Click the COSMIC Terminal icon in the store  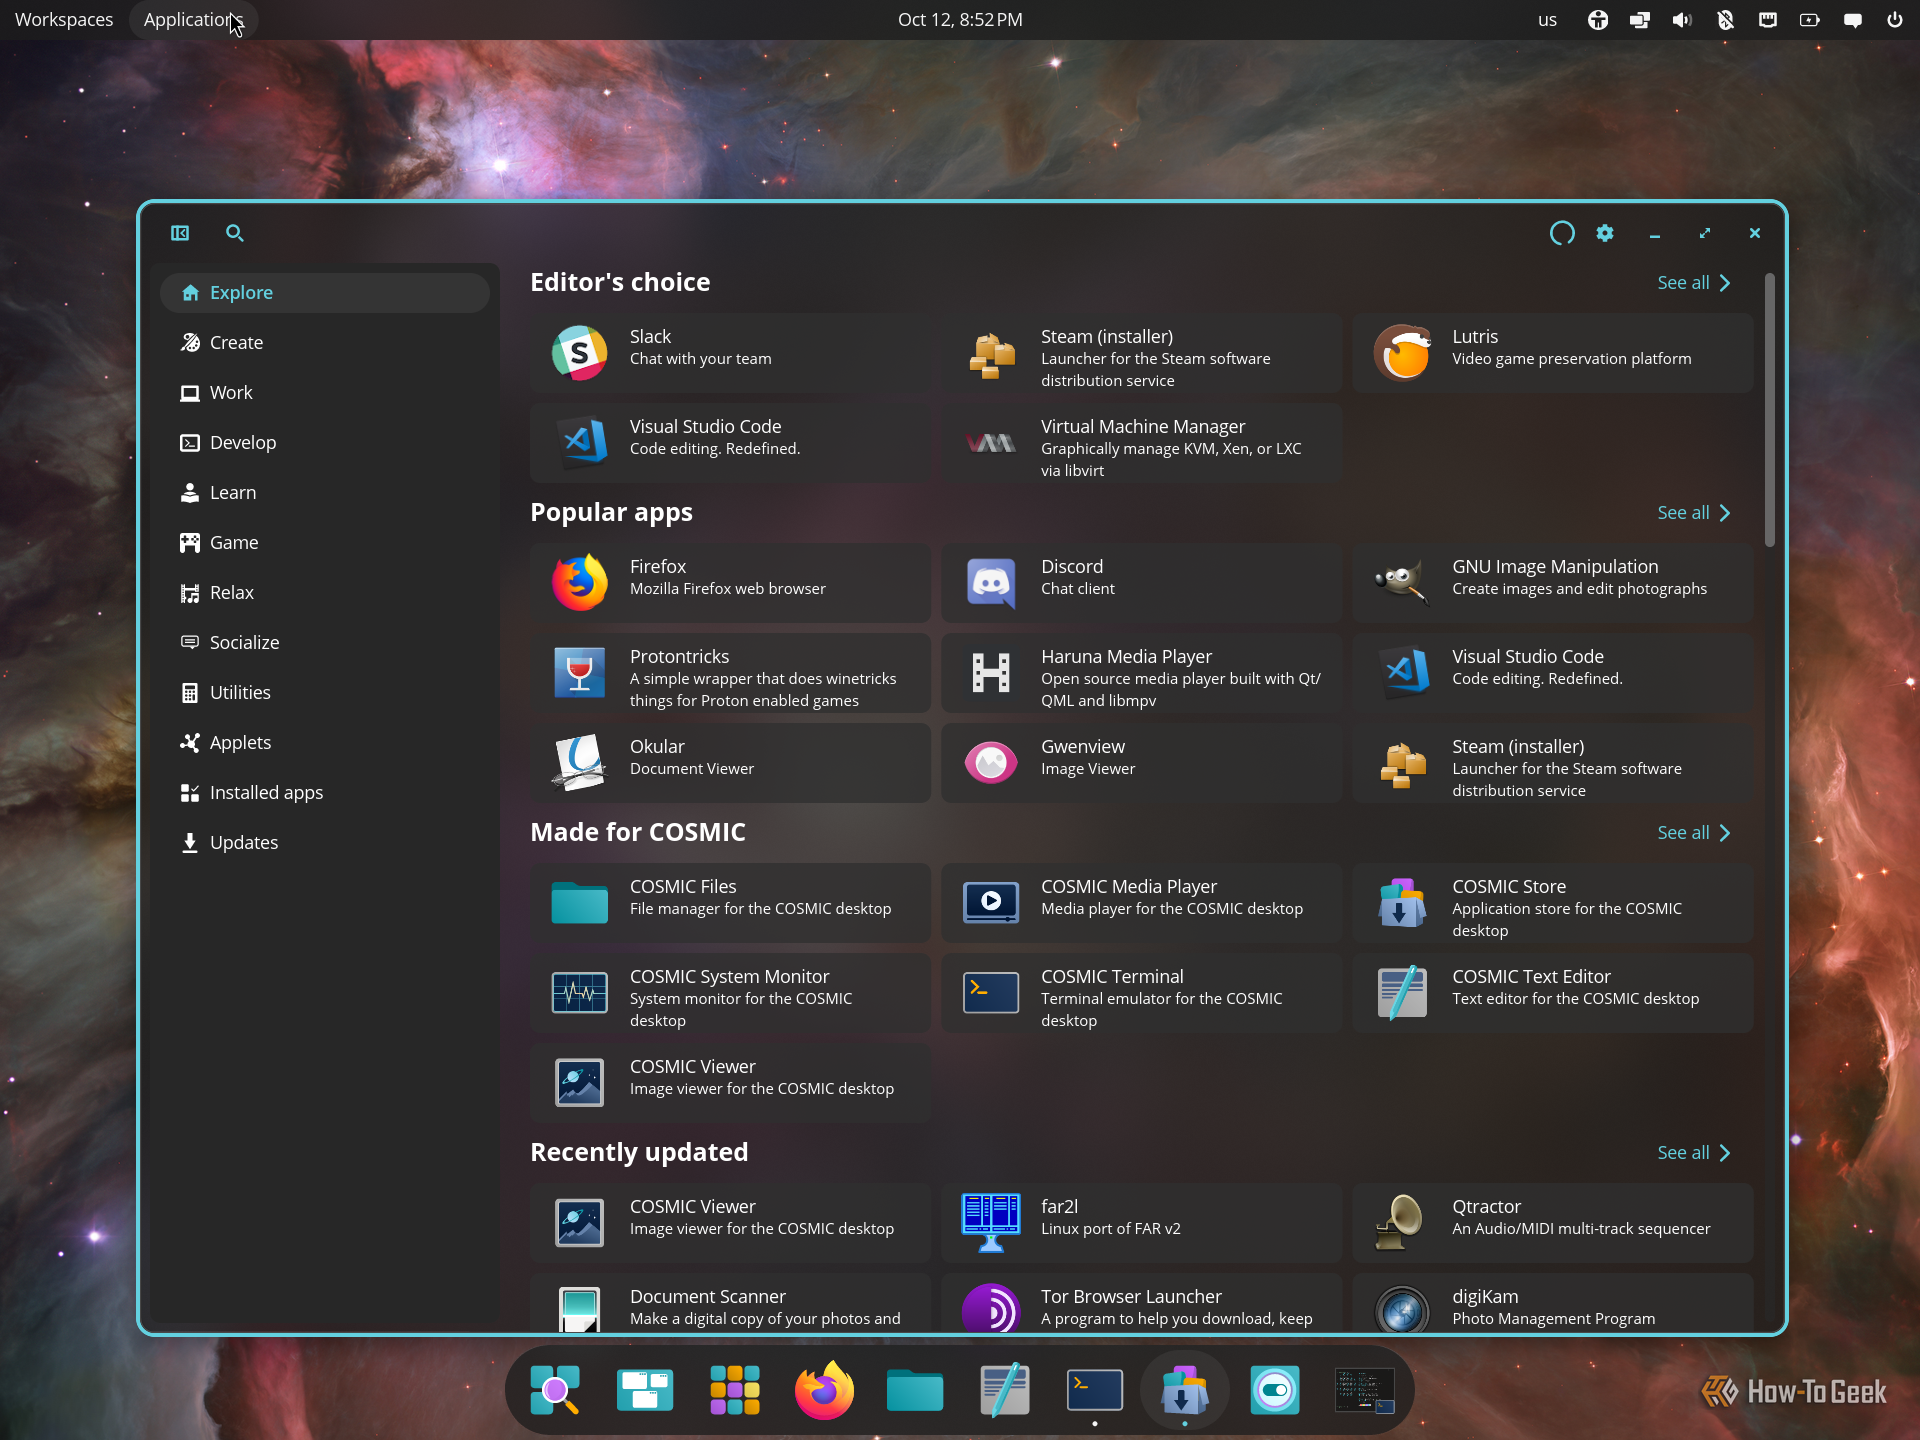991,993
